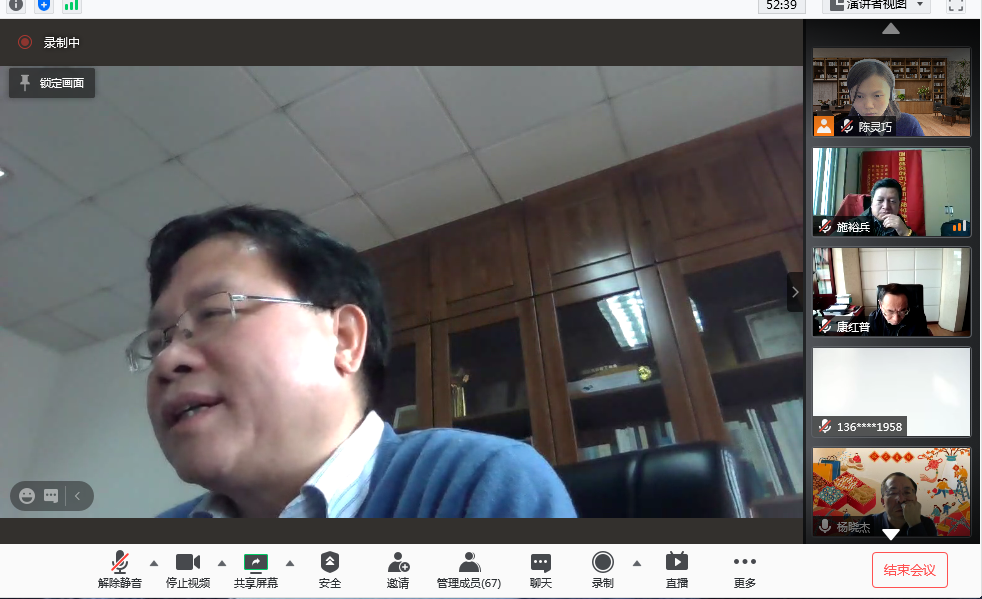Expand audio options arrow beside 解除静音
Screen dimensions: 982x599
pos(154,562)
